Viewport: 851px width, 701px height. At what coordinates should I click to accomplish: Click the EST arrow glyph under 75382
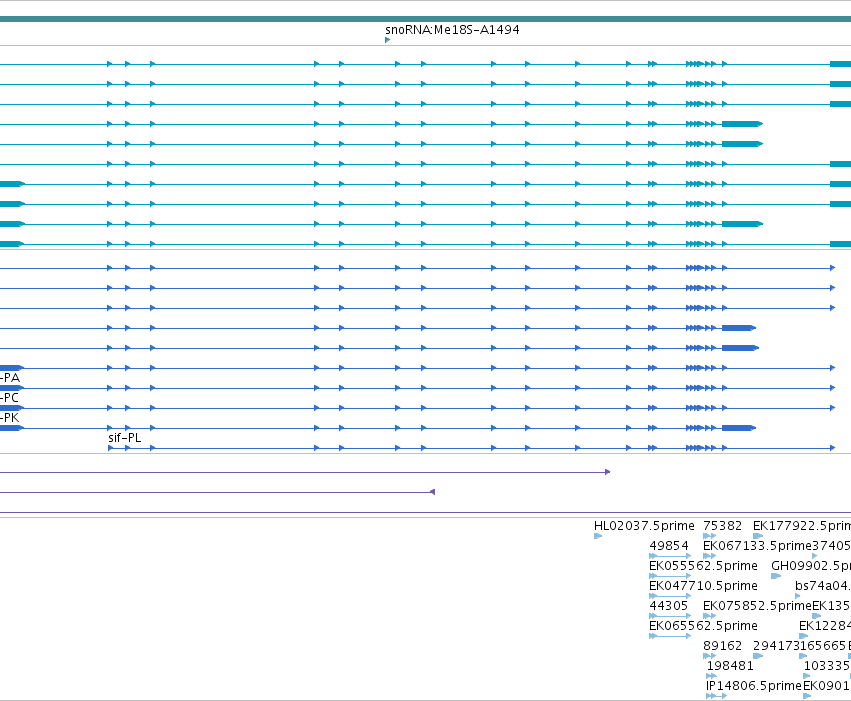[x=709, y=536]
